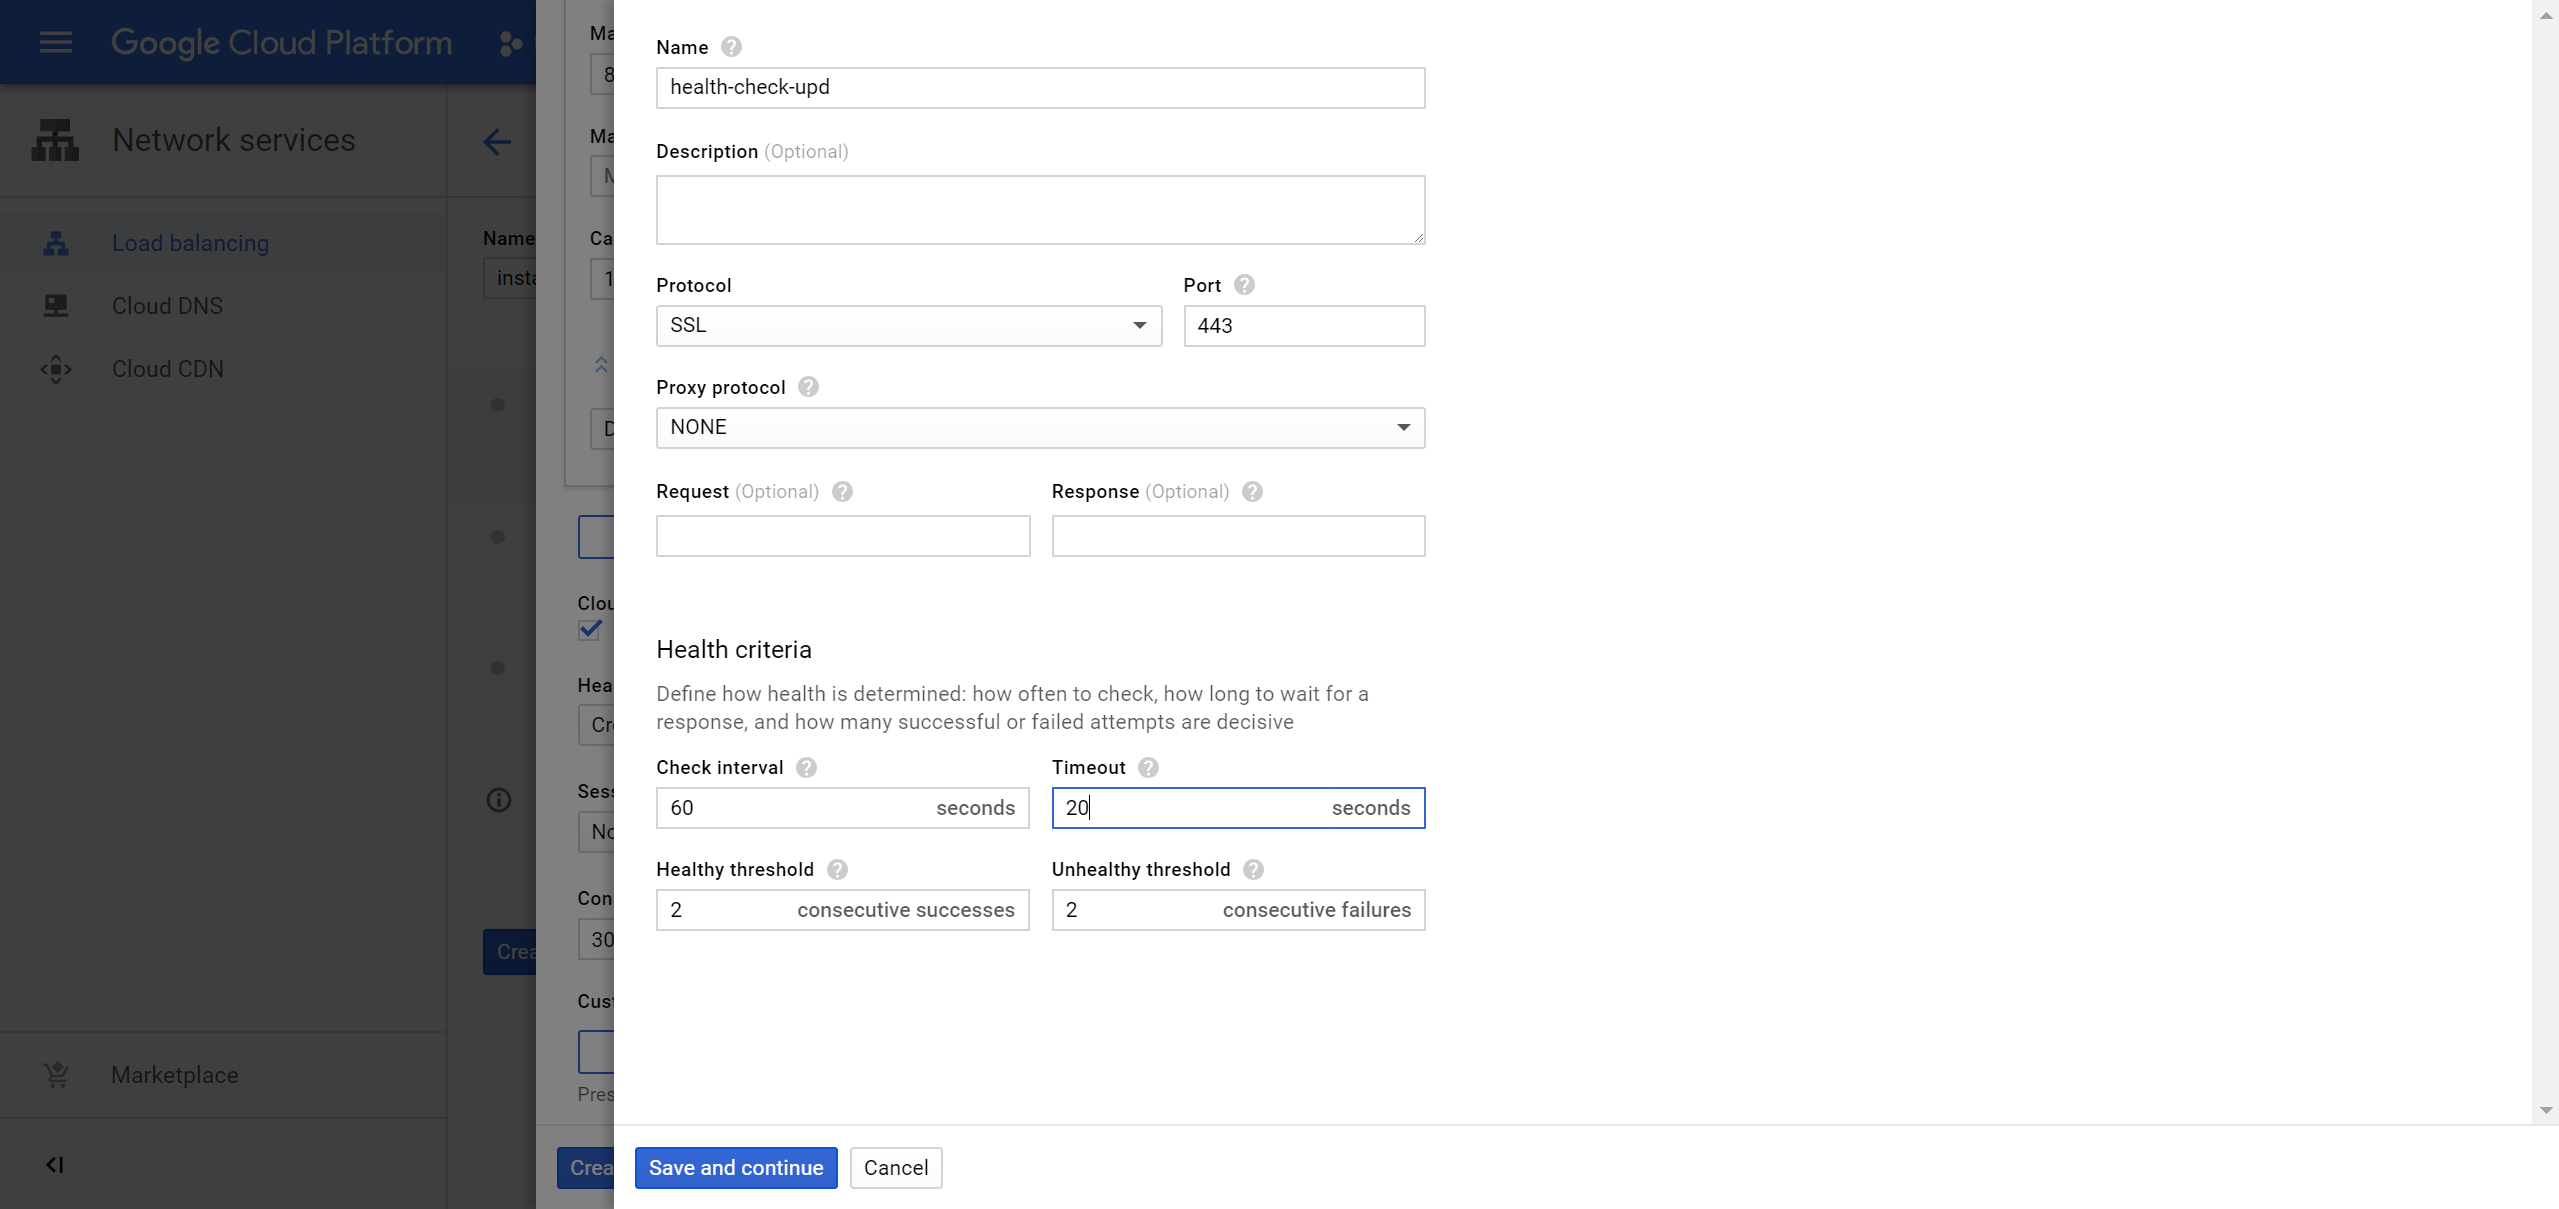Open help for Healthy threshold
Screen dimensions: 2559x1209
(837, 870)
